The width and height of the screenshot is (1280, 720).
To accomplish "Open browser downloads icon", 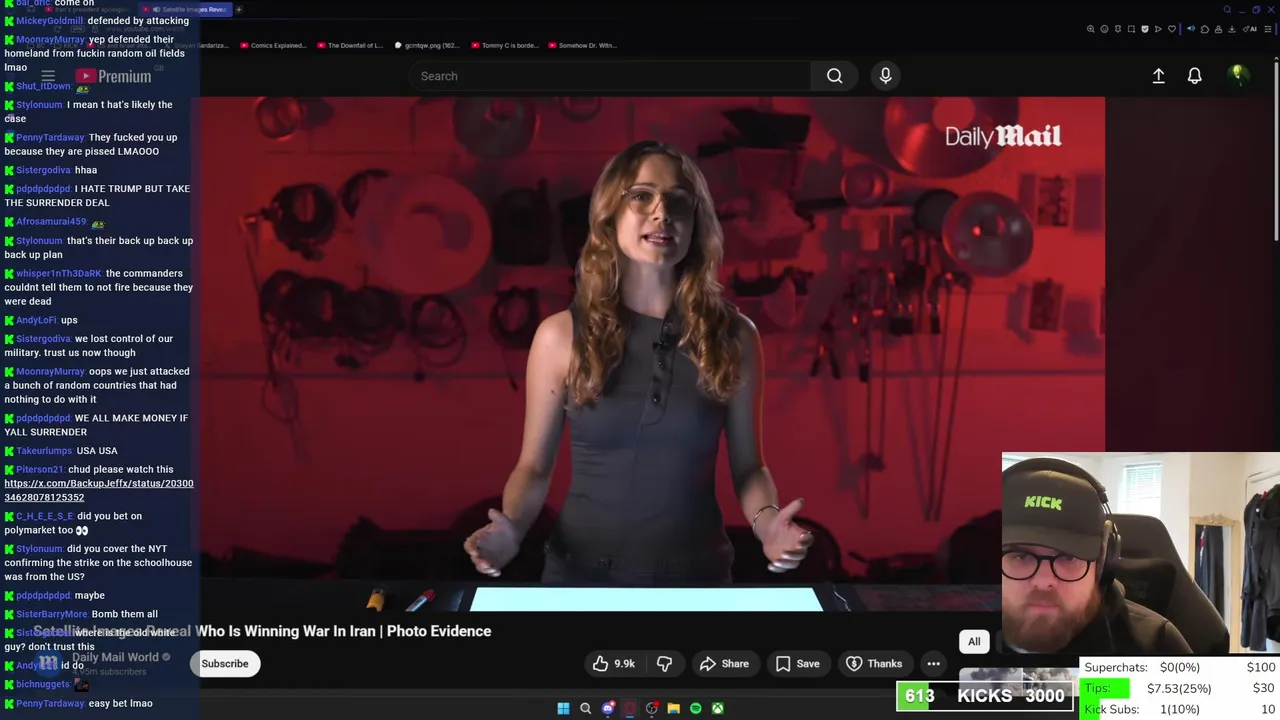I will click(x=1232, y=29).
